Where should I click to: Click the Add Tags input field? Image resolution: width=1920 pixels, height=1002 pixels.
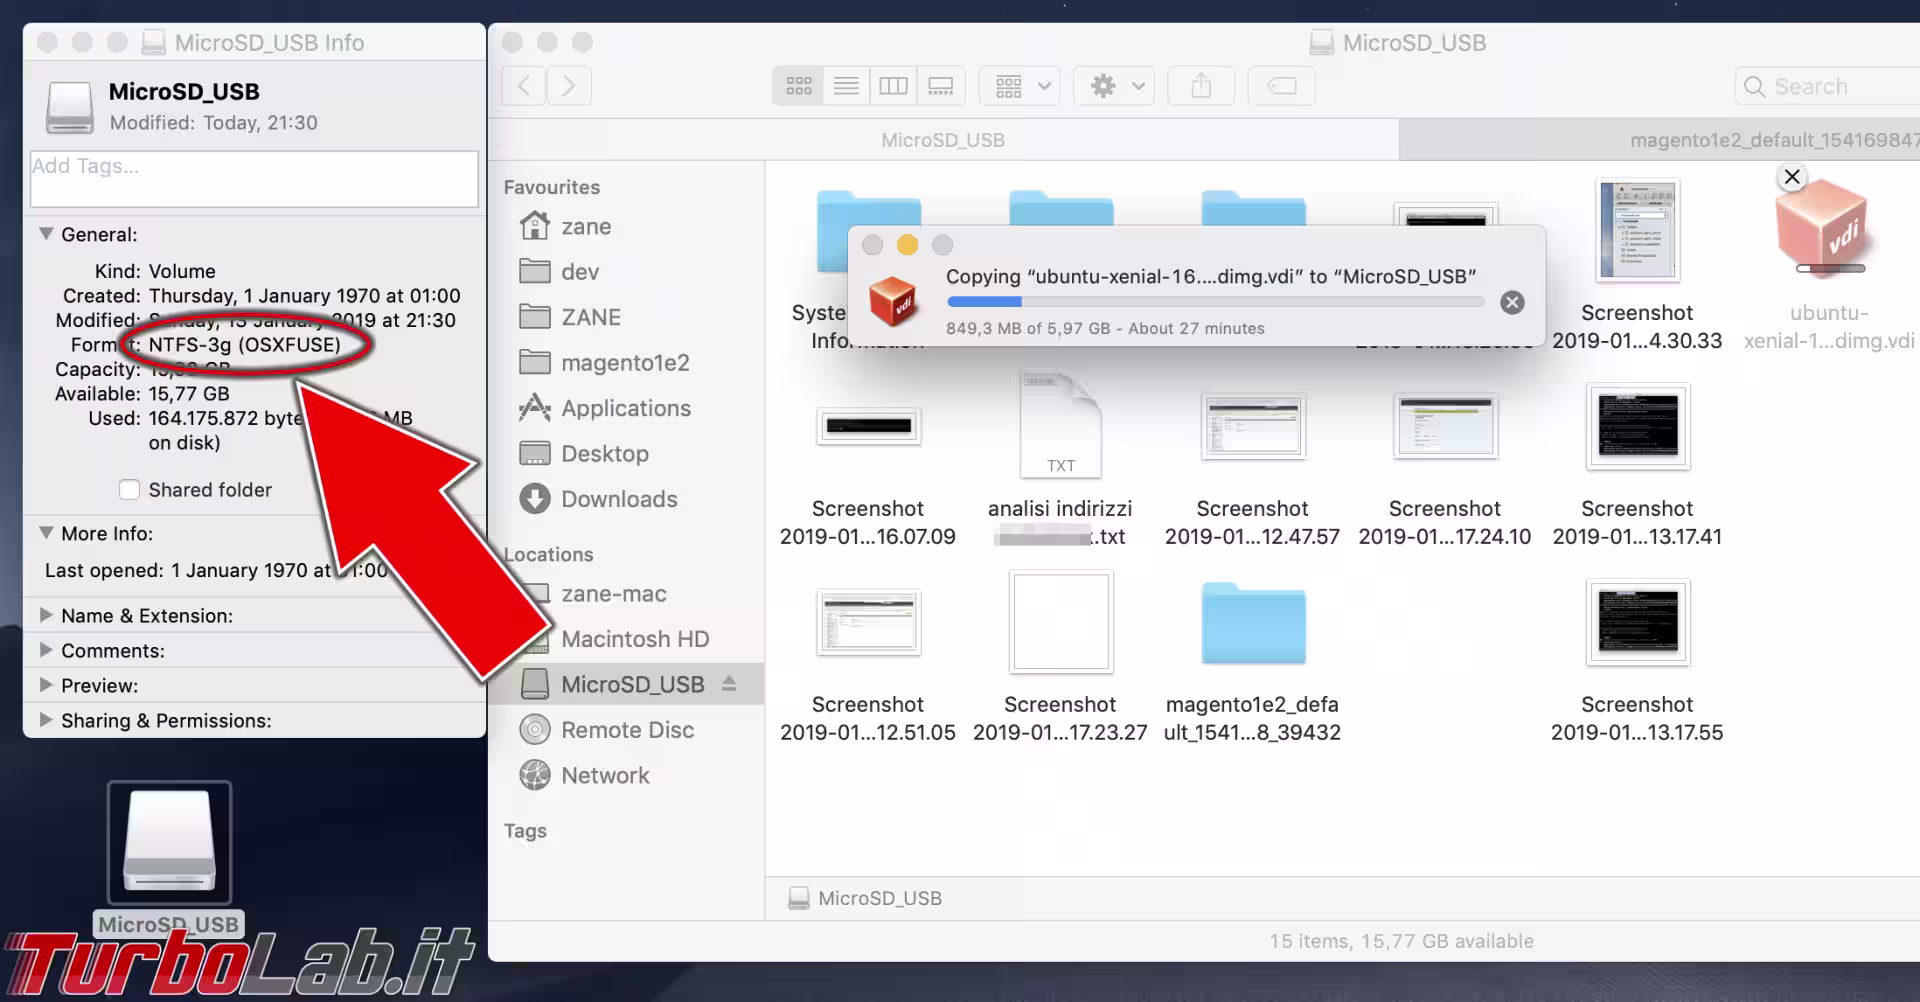point(254,179)
